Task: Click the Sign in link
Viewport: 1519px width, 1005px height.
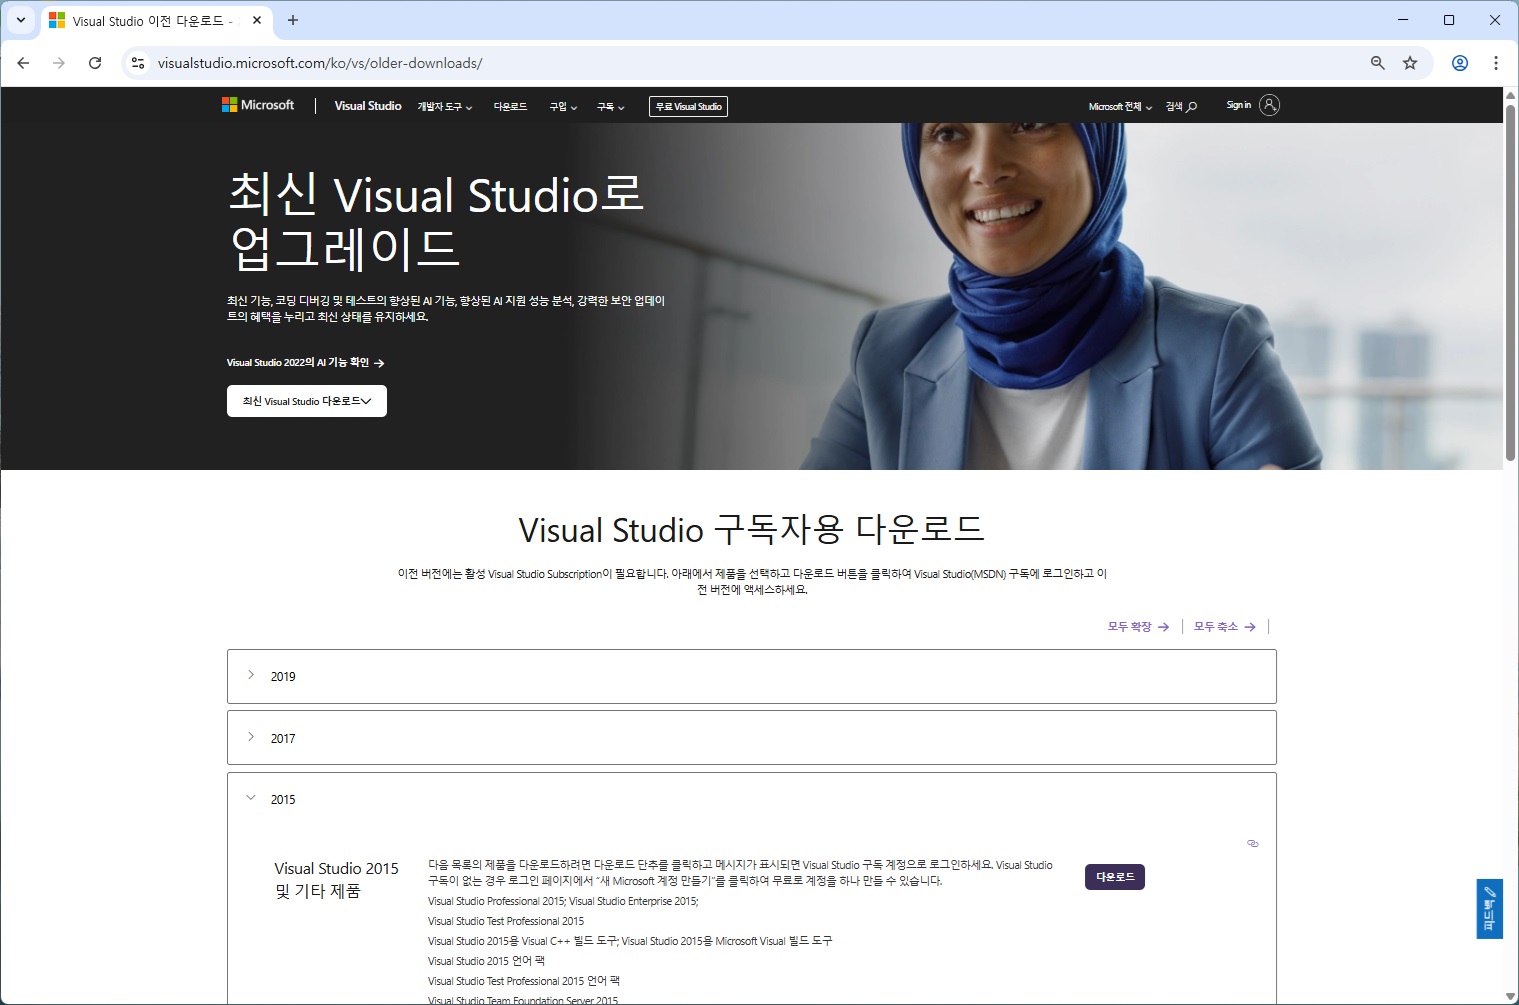Action: pyautogui.click(x=1238, y=105)
